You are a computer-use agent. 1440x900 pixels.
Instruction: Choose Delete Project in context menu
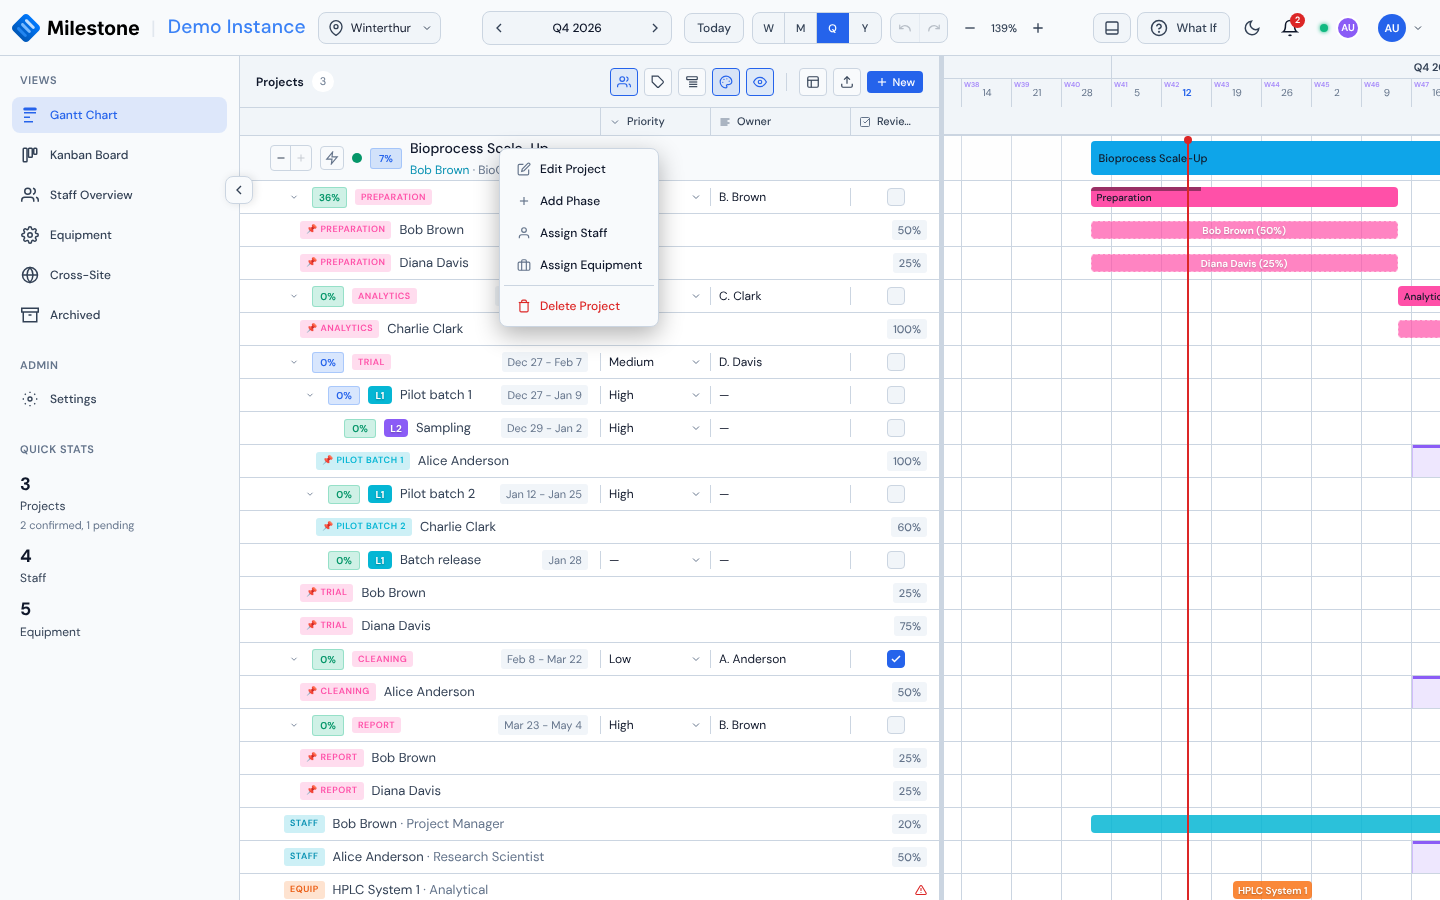579,306
